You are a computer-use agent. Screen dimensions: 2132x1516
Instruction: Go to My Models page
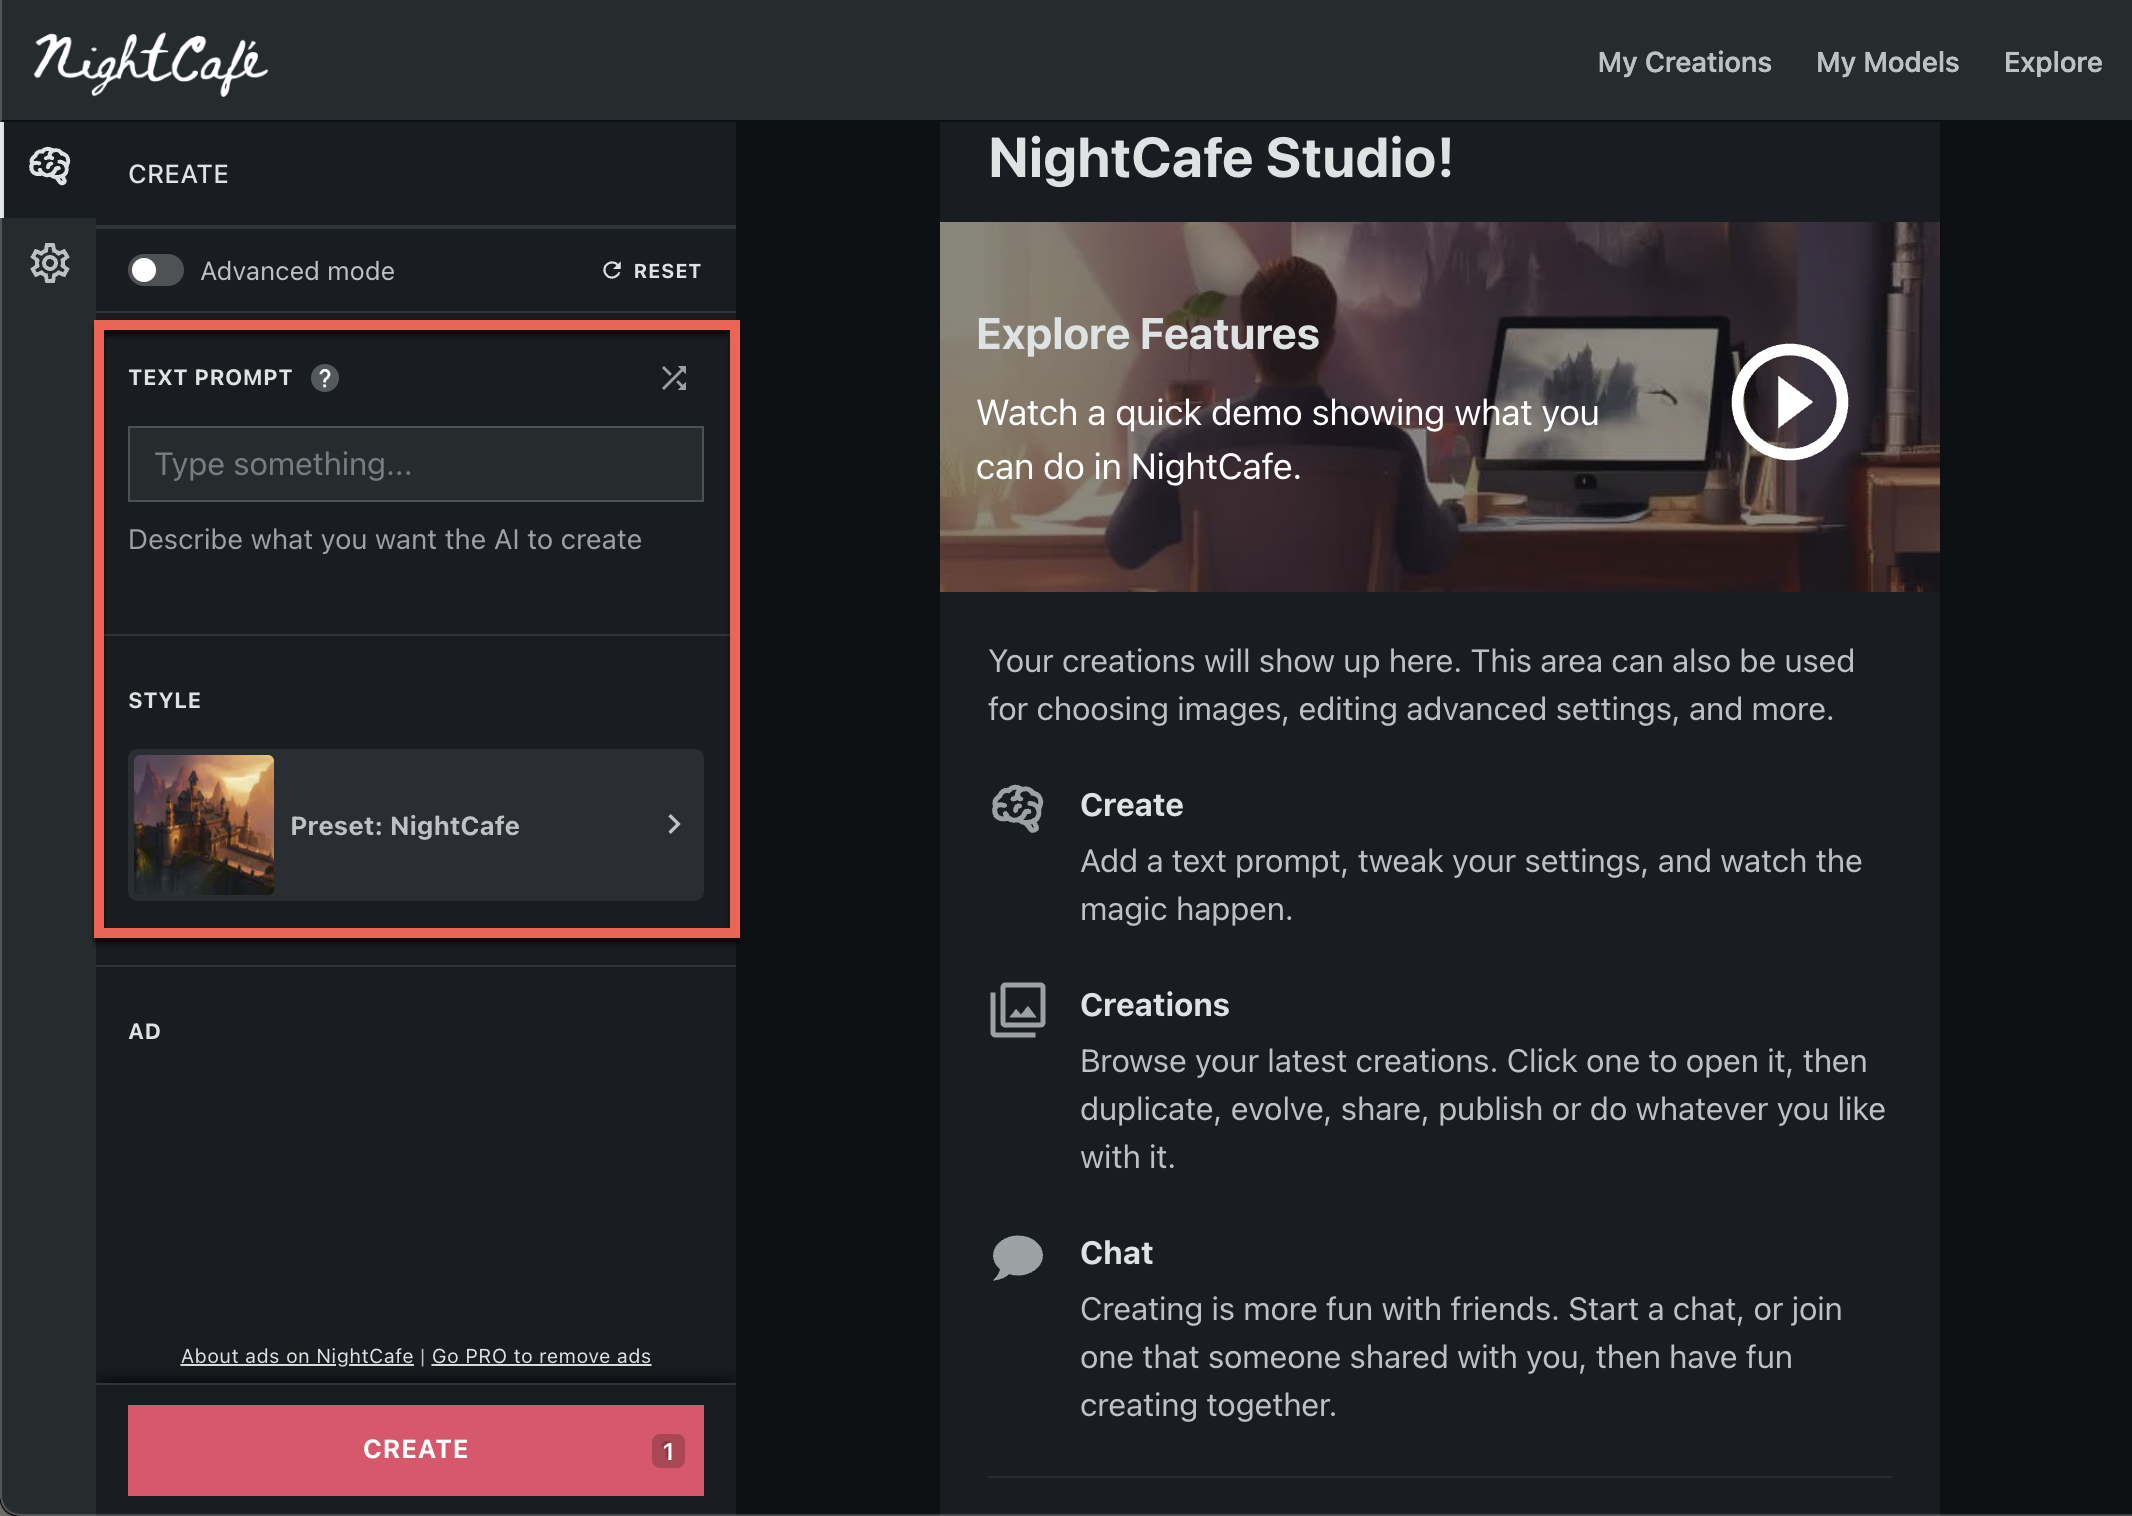[x=1887, y=62]
